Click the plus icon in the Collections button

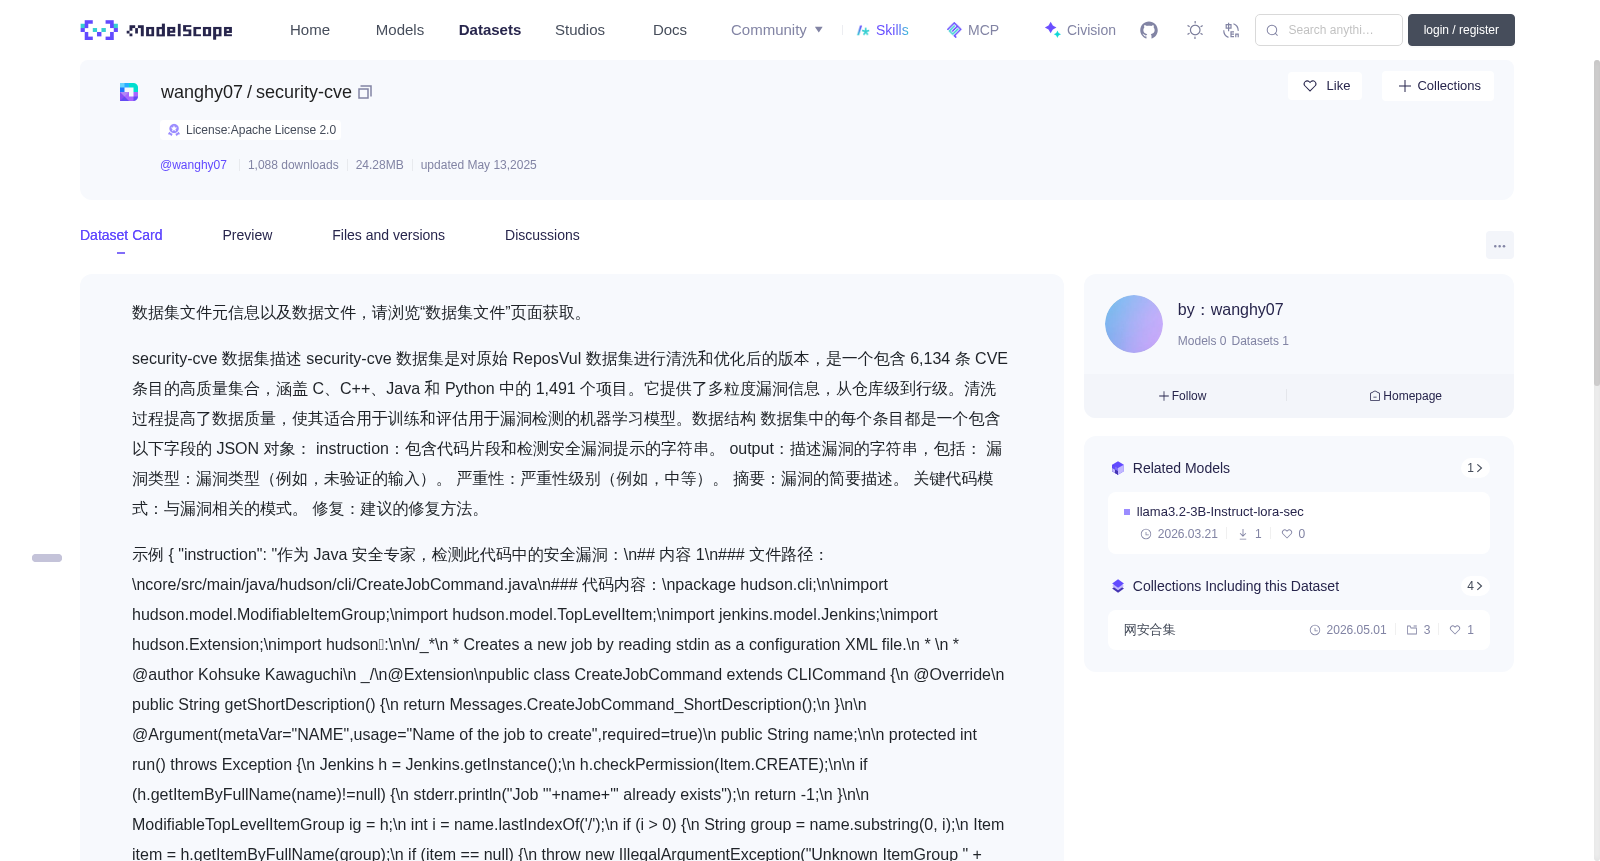1405,86
